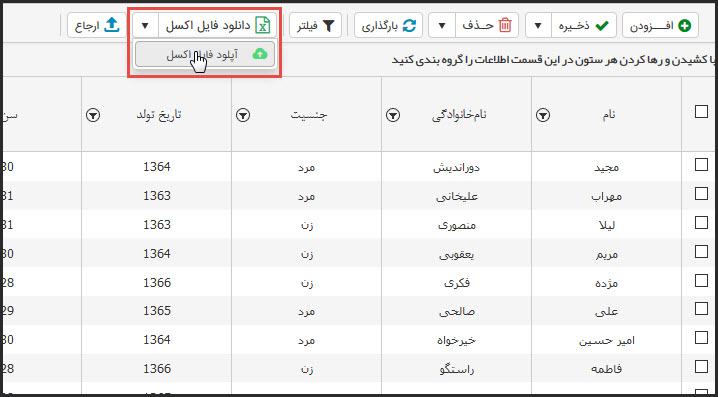Open filter for the نام‌خانوادگی column
Image resolution: width=718 pixels, height=397 pixels.
point(393,116)
